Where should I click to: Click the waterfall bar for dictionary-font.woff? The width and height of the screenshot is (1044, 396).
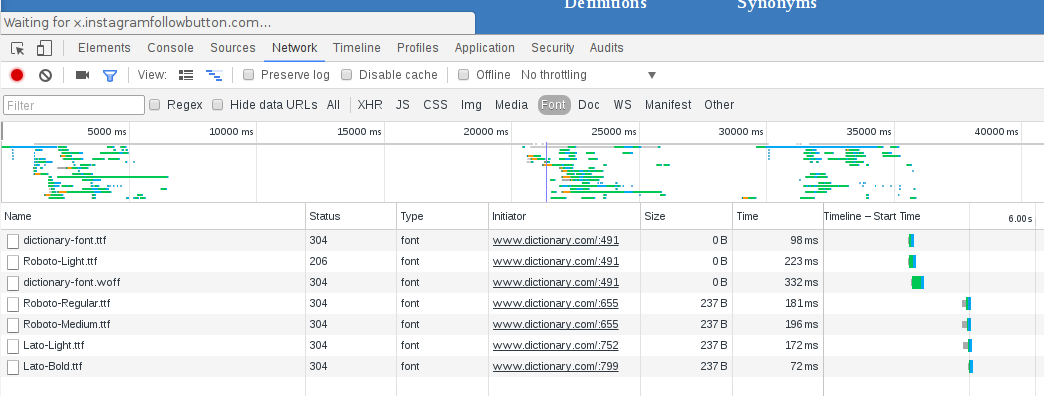click(917, 283)
